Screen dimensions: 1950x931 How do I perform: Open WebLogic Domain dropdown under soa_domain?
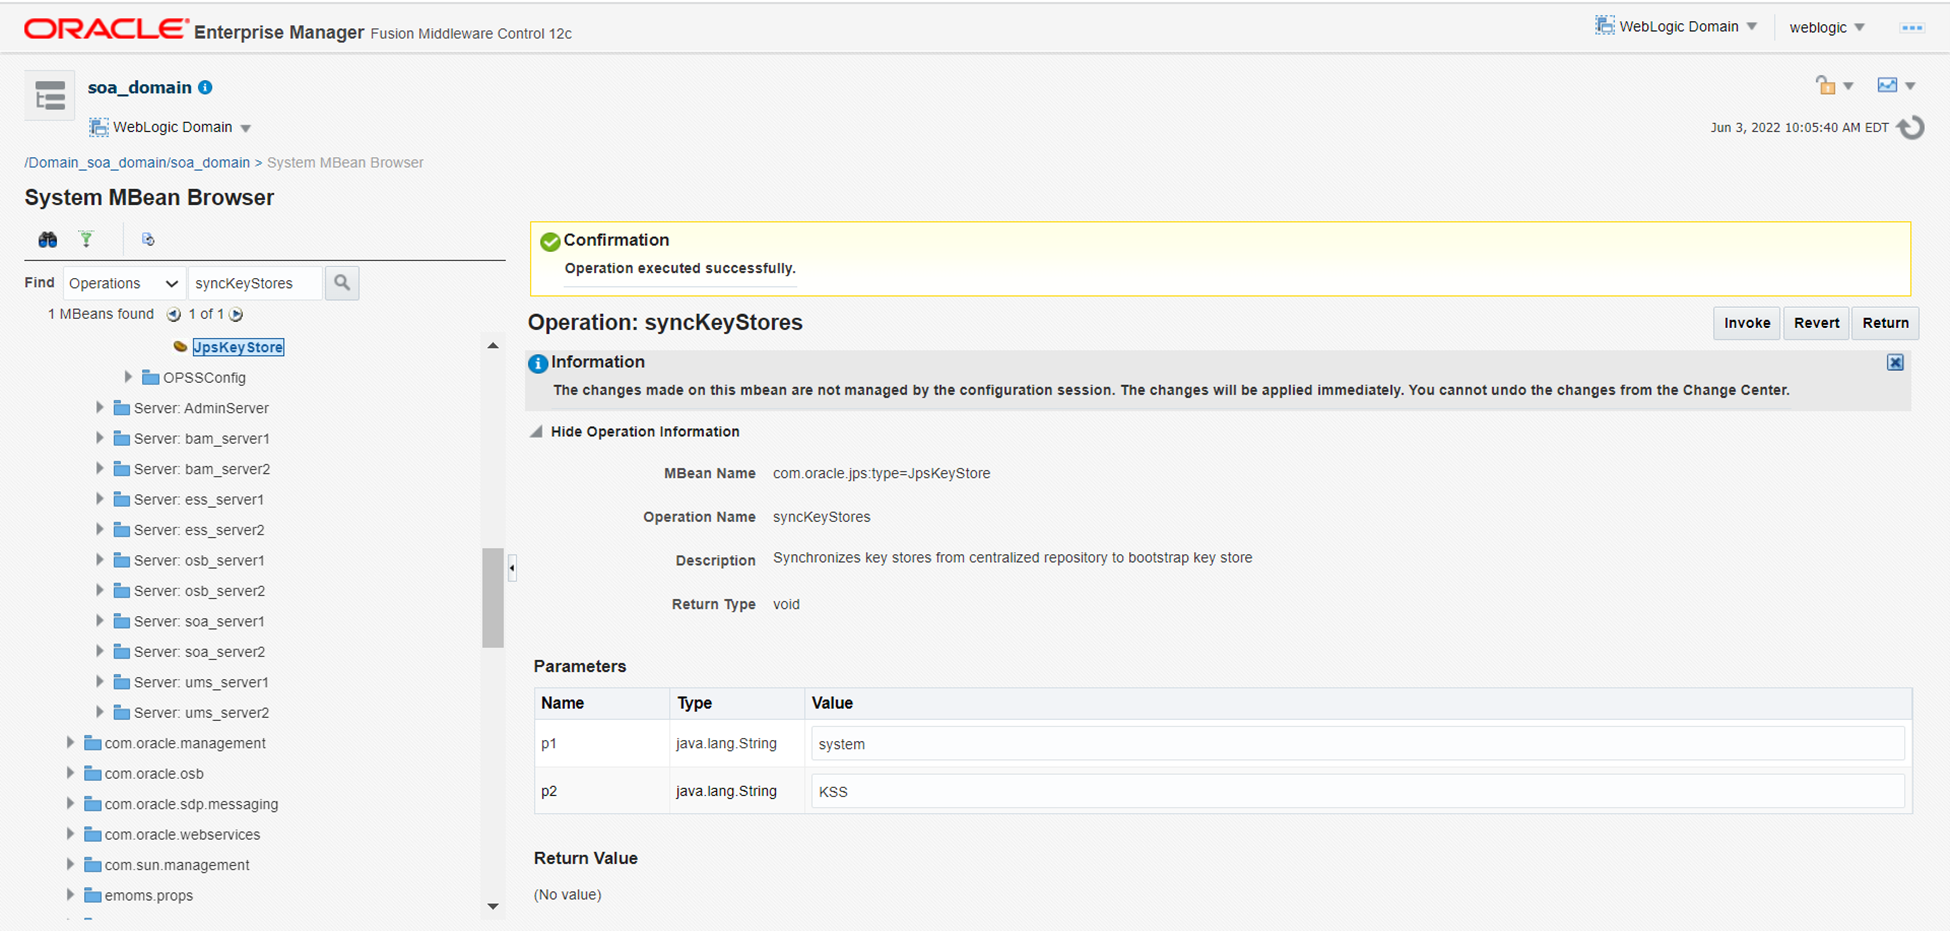(246, 128)
